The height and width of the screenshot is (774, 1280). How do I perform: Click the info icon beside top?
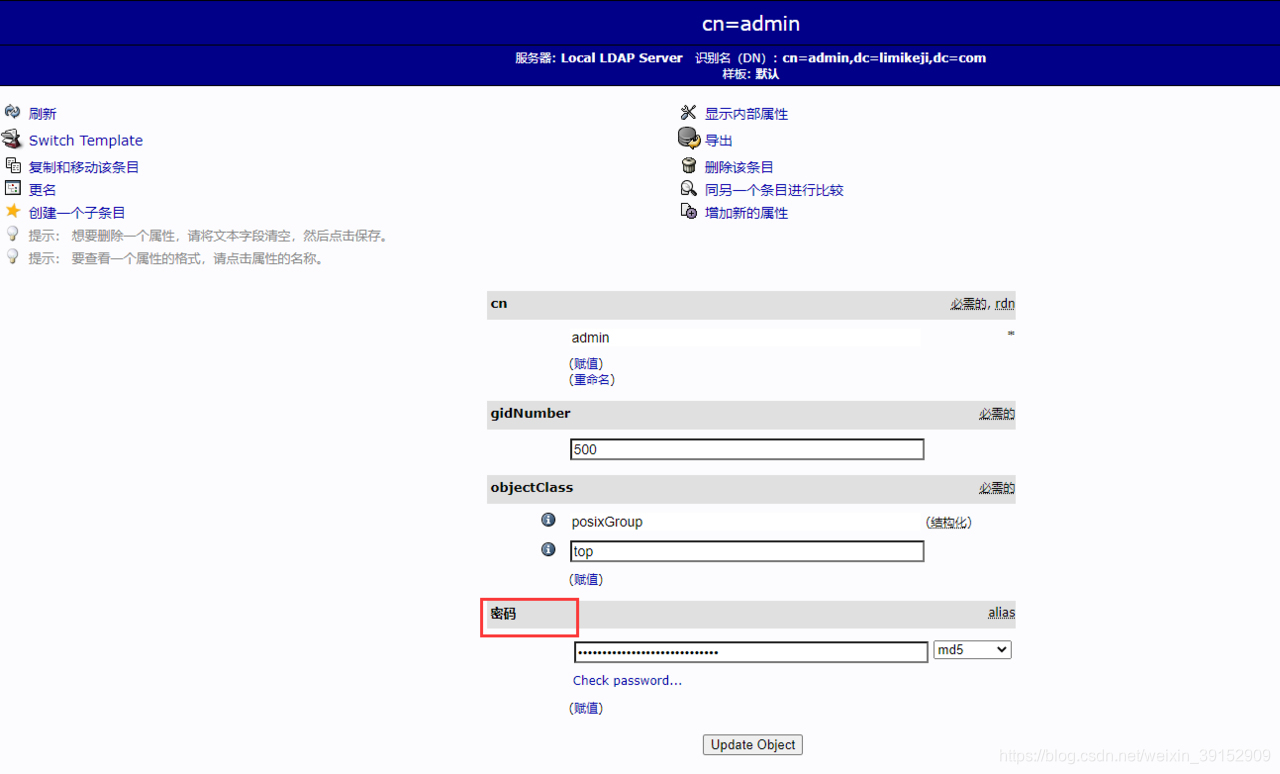pyautogui.click(x=548, y=549)
